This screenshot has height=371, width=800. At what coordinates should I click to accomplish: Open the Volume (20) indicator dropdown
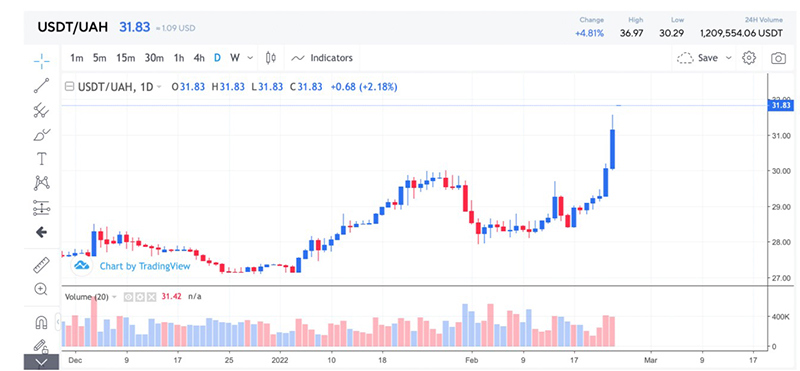point(114,296)
